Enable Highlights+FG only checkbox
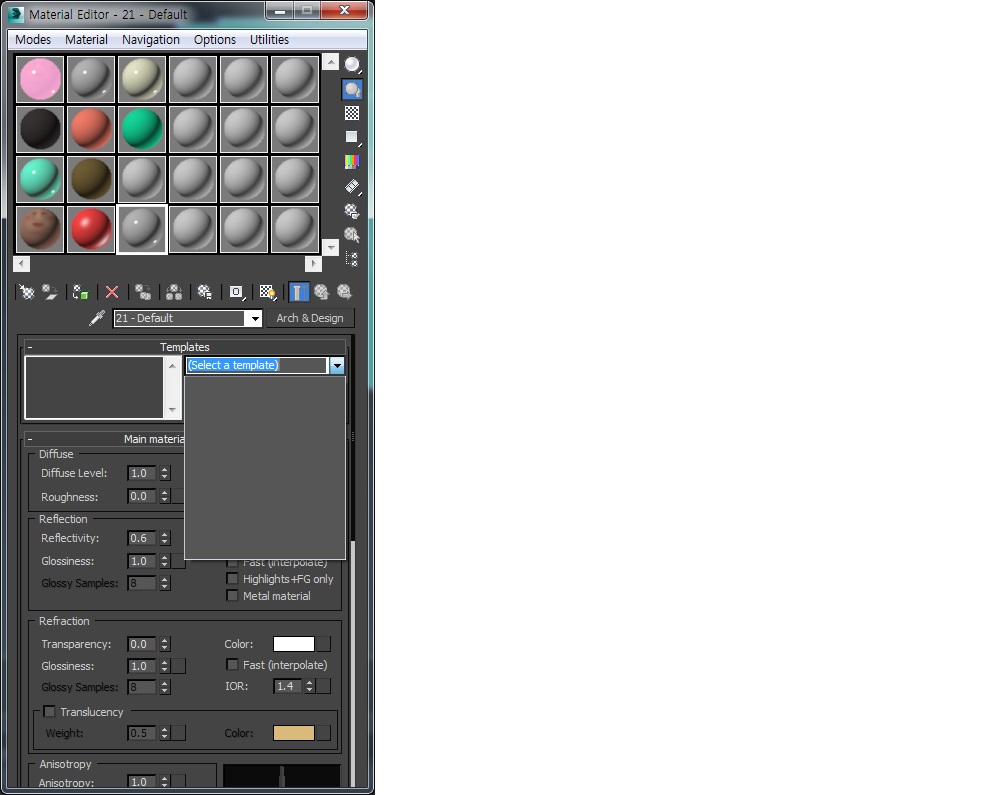The height and width of the screenshot is (795, 1008). (232, 578)
